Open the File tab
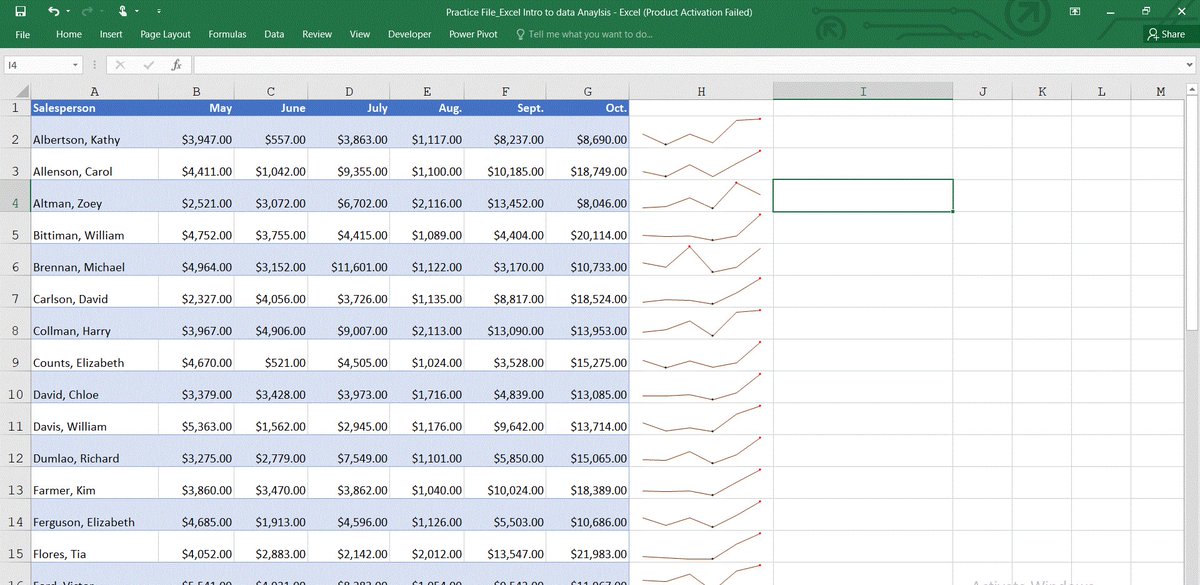1200x585 pixels. (x=23, y=34)
